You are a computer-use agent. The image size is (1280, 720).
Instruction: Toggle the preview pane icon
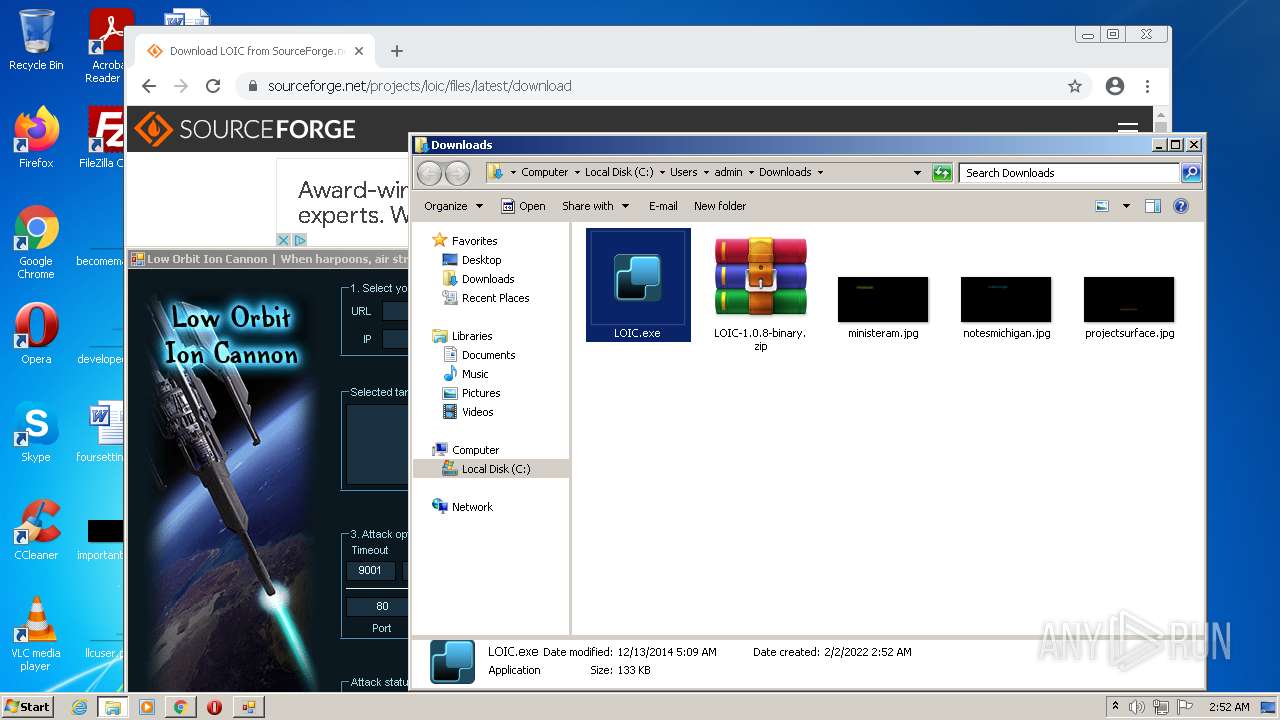pos(1153,206)
